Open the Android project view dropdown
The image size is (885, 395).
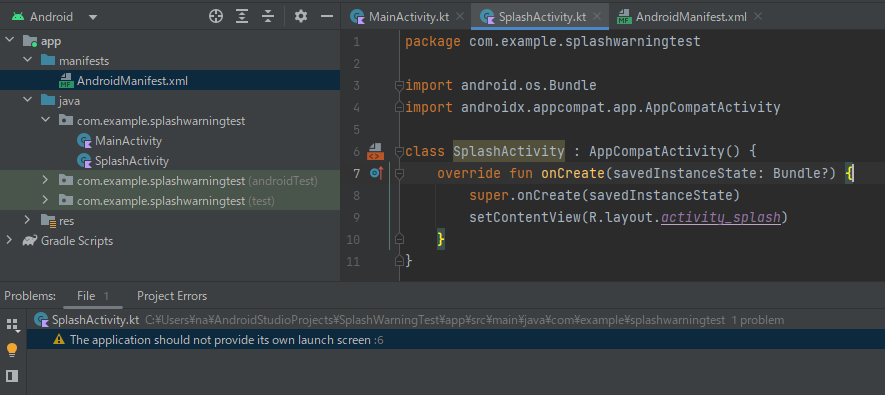[93, 17]
